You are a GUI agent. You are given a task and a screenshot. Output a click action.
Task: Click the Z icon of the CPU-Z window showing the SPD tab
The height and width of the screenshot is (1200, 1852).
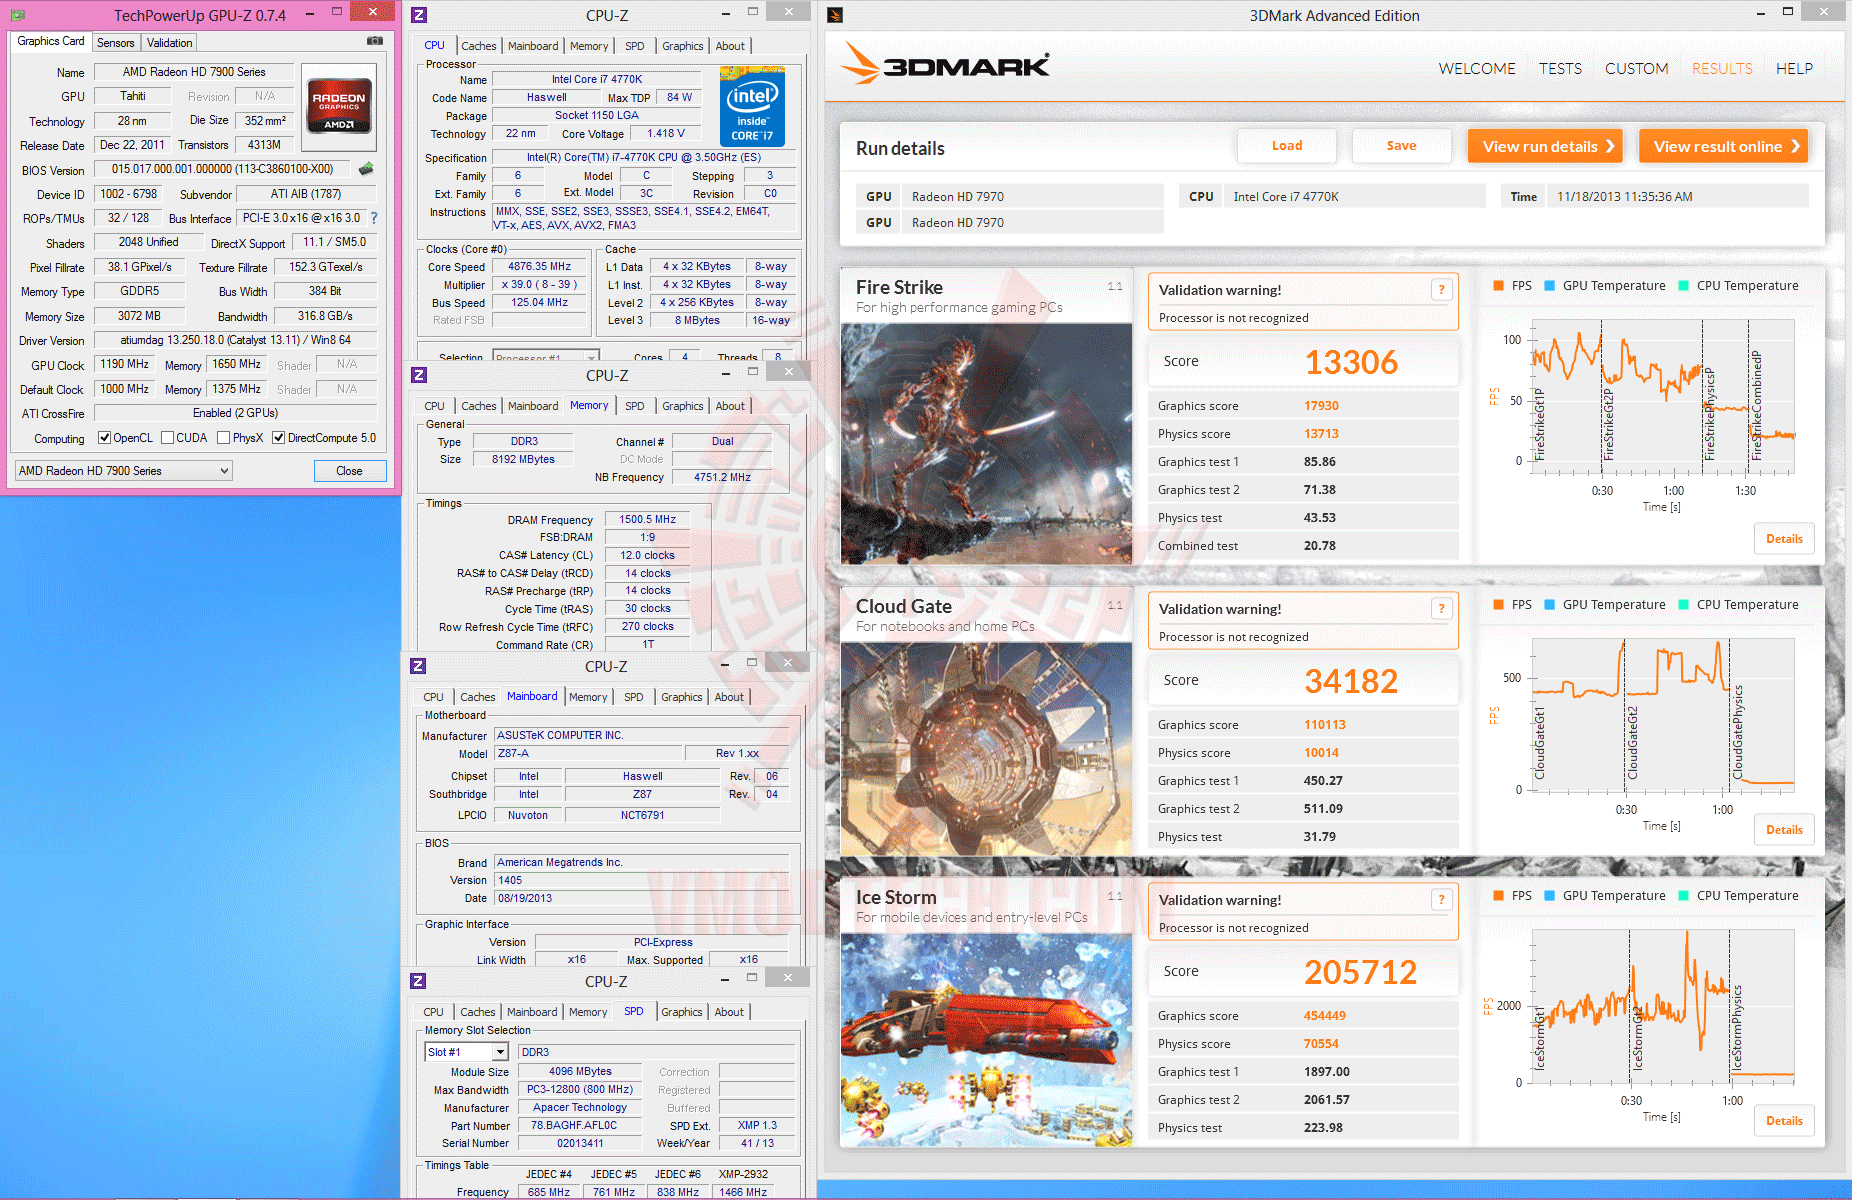pos(418,981)
